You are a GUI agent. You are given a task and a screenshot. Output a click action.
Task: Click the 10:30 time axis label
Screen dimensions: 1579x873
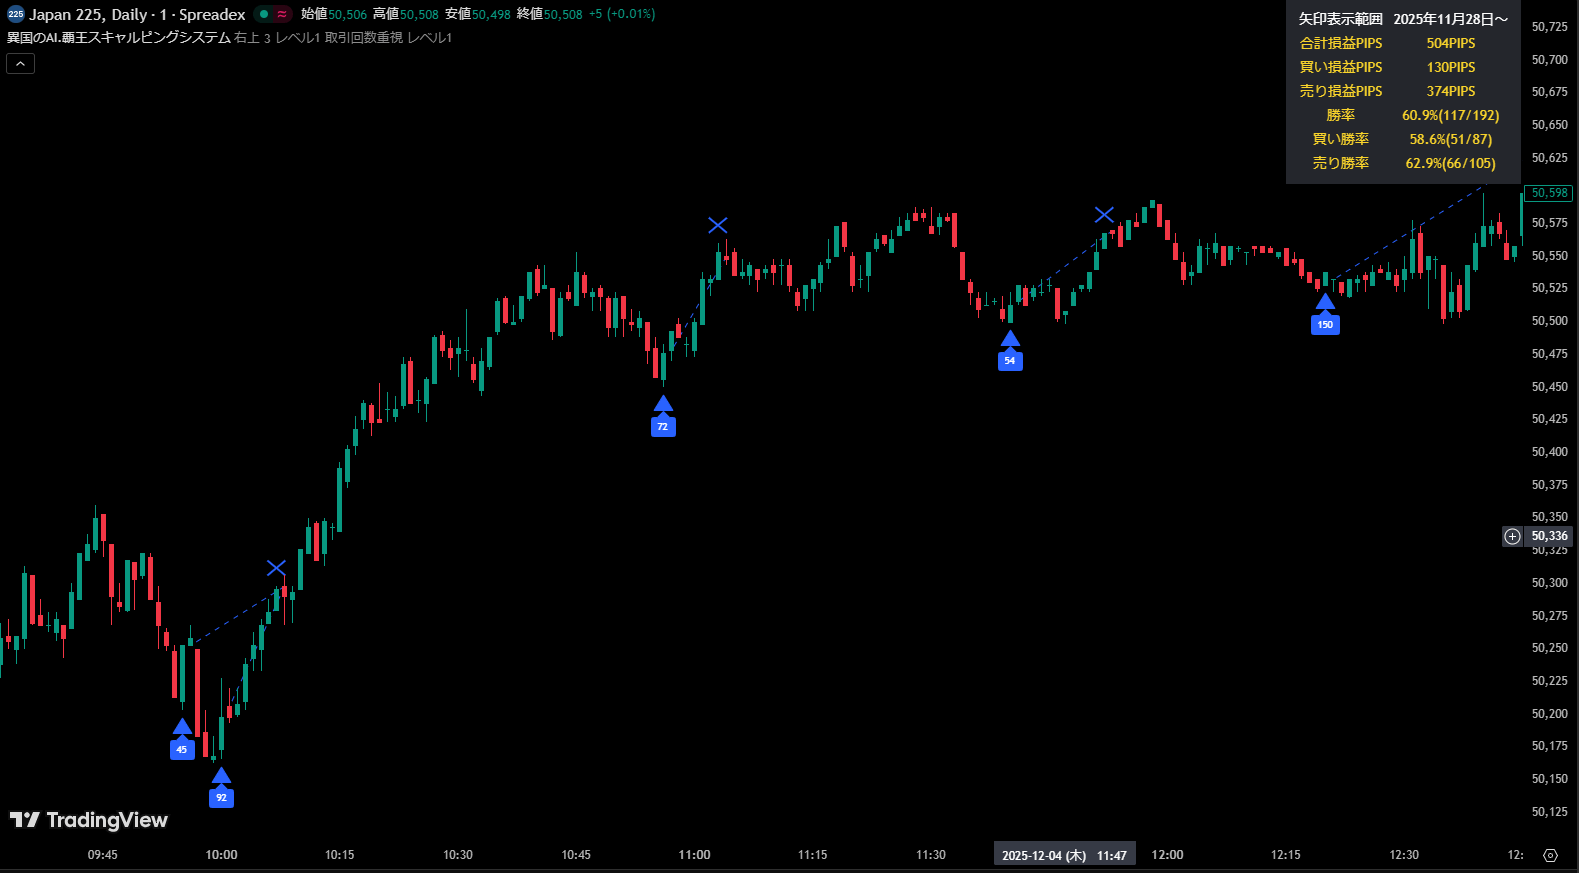(458, 855)
